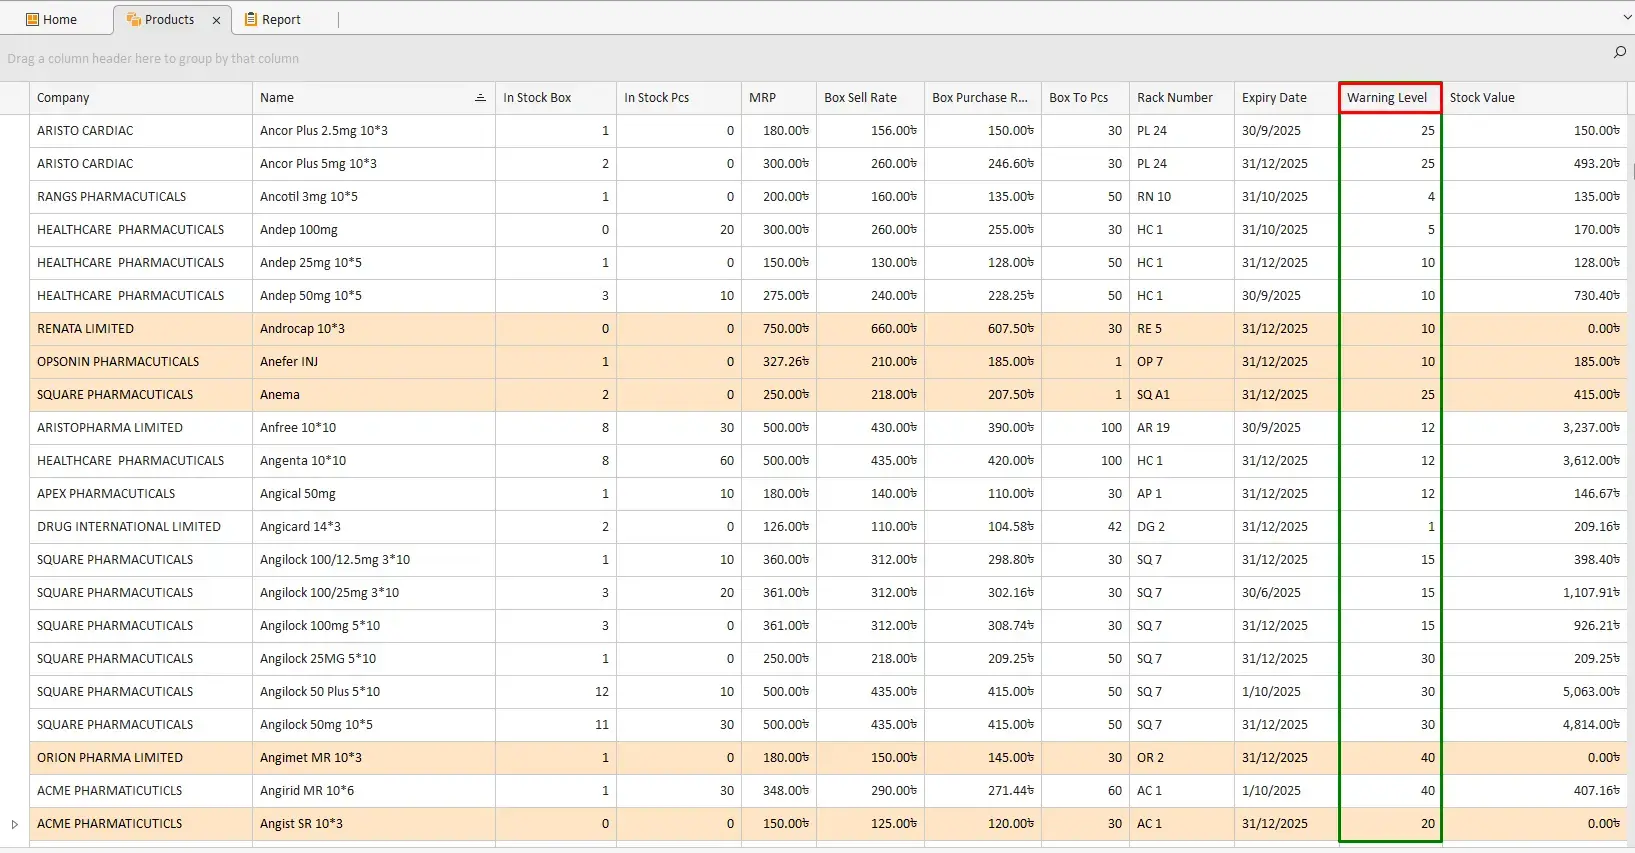Click the 30/6/2025 expiry date cell
The image size is (1635, 853).
click(1287, 593)
